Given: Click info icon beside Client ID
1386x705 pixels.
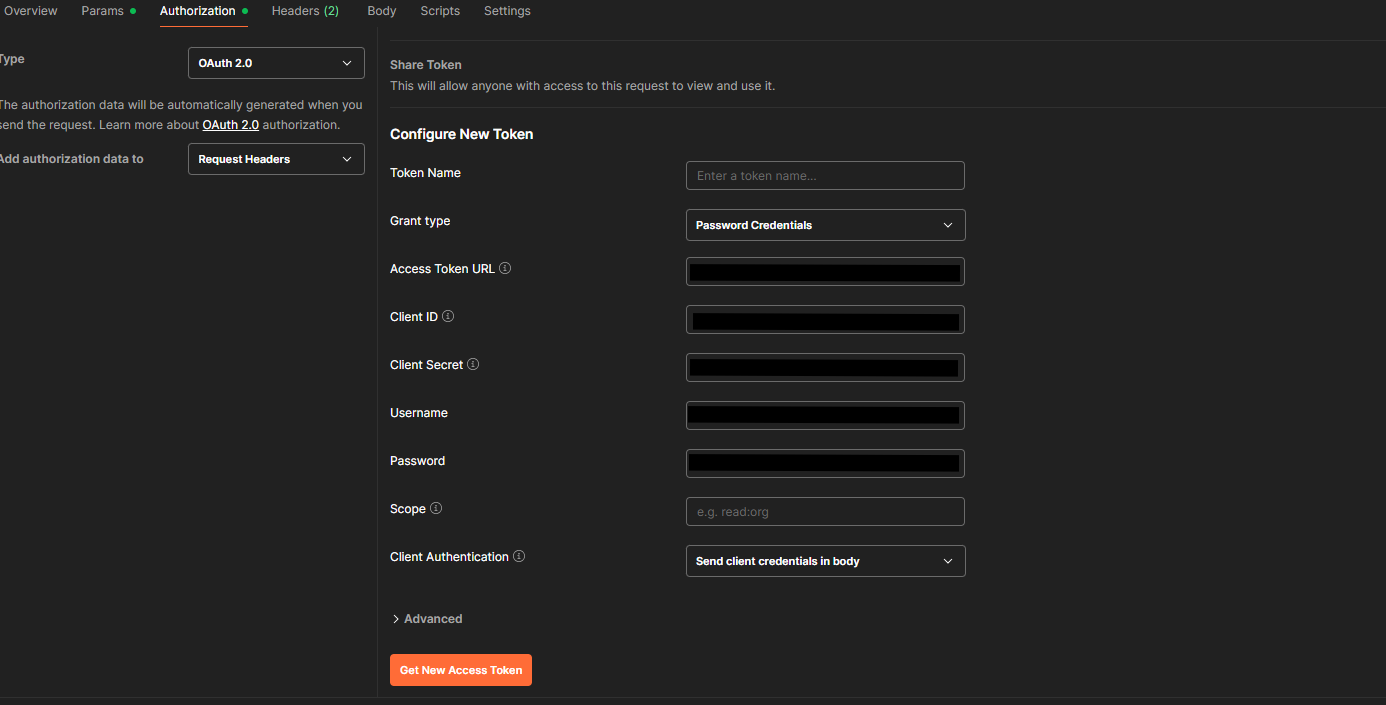Looking at the screenshot, I should [448, 317].
